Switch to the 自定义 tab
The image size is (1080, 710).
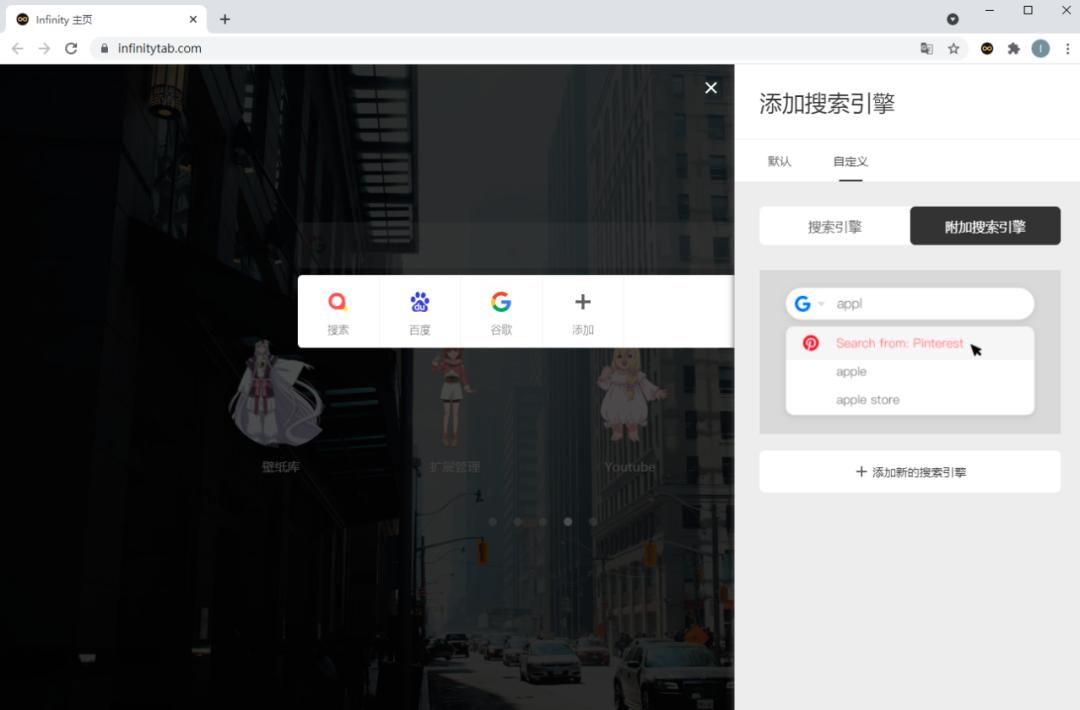pyautogui.click(x=849, y=161)
